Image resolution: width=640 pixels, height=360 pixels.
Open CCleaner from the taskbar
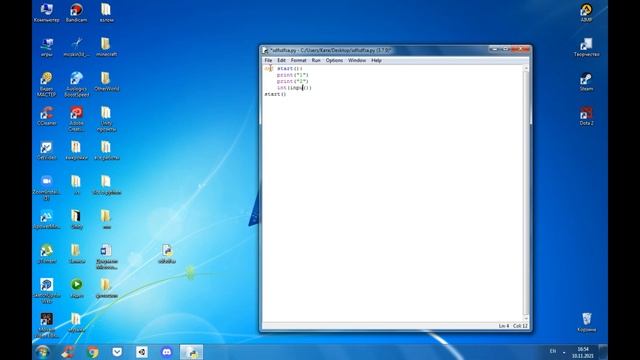tap(68, 352)
